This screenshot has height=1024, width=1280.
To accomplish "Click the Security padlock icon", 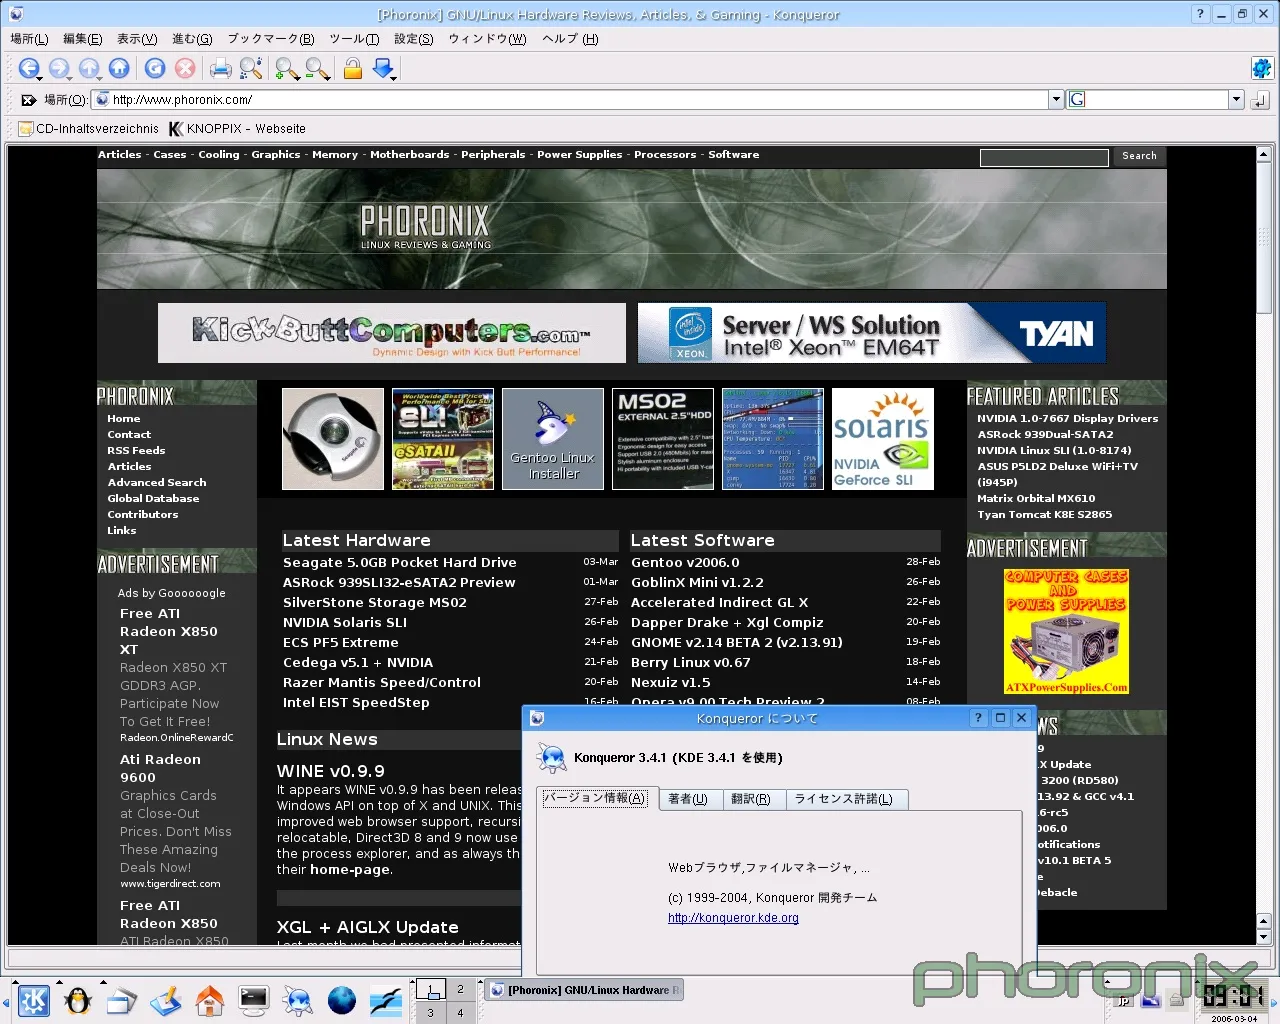I will click(x=352, y=68).
